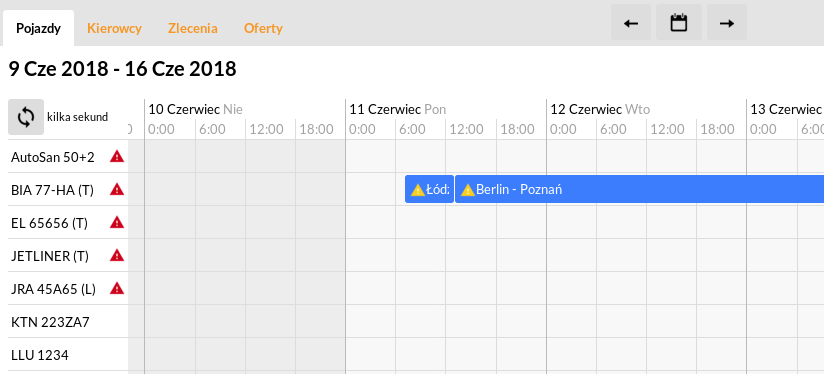
Task: Click red warning icon next to AutoSan 50+2
Action: click(x=117, y=156)
